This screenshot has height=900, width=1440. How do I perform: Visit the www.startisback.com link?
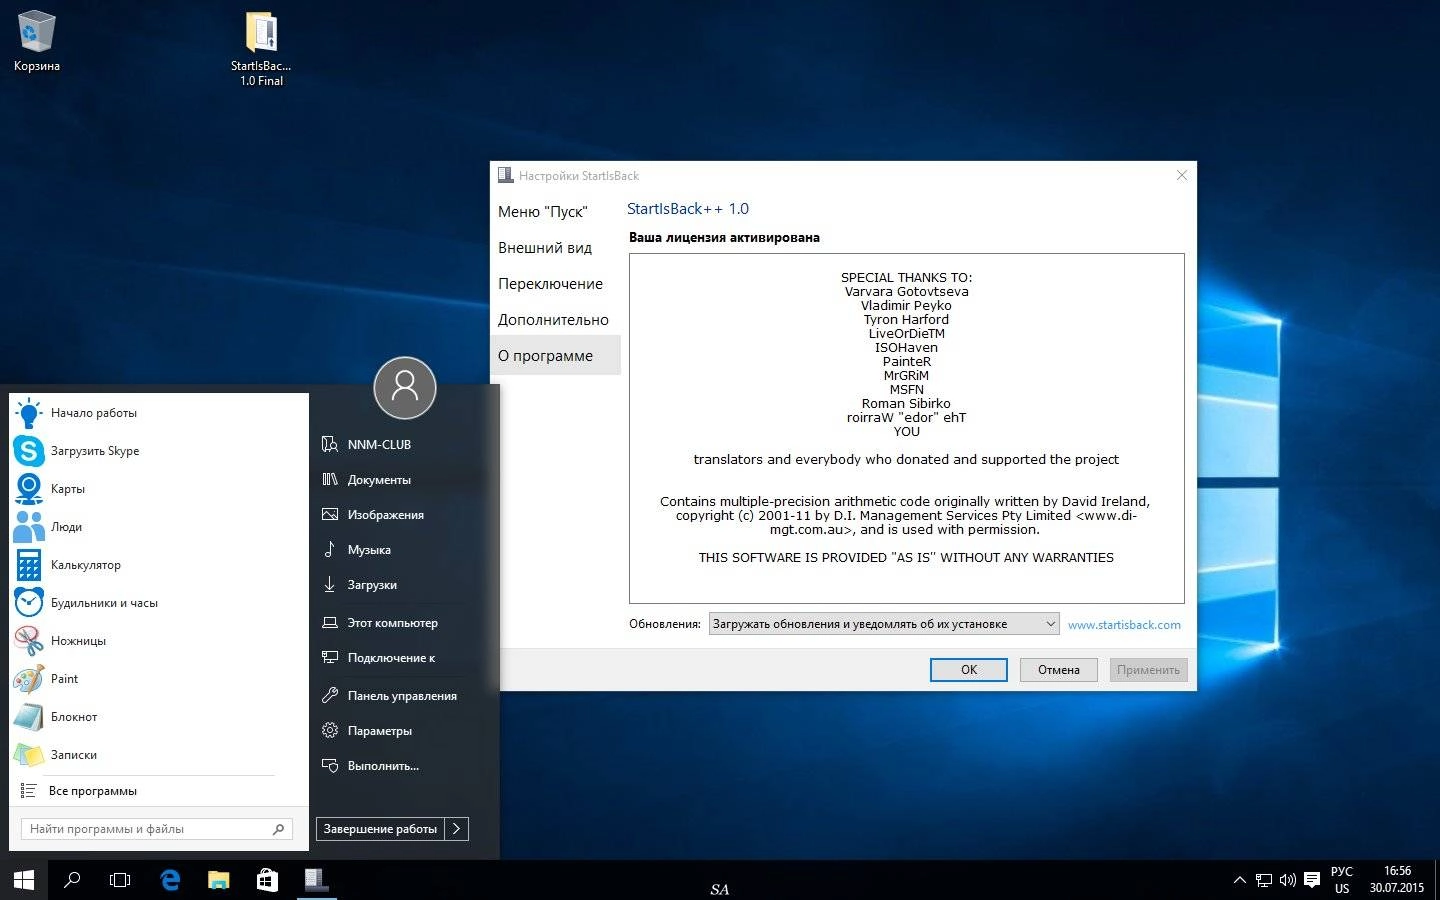(1124, 625)
